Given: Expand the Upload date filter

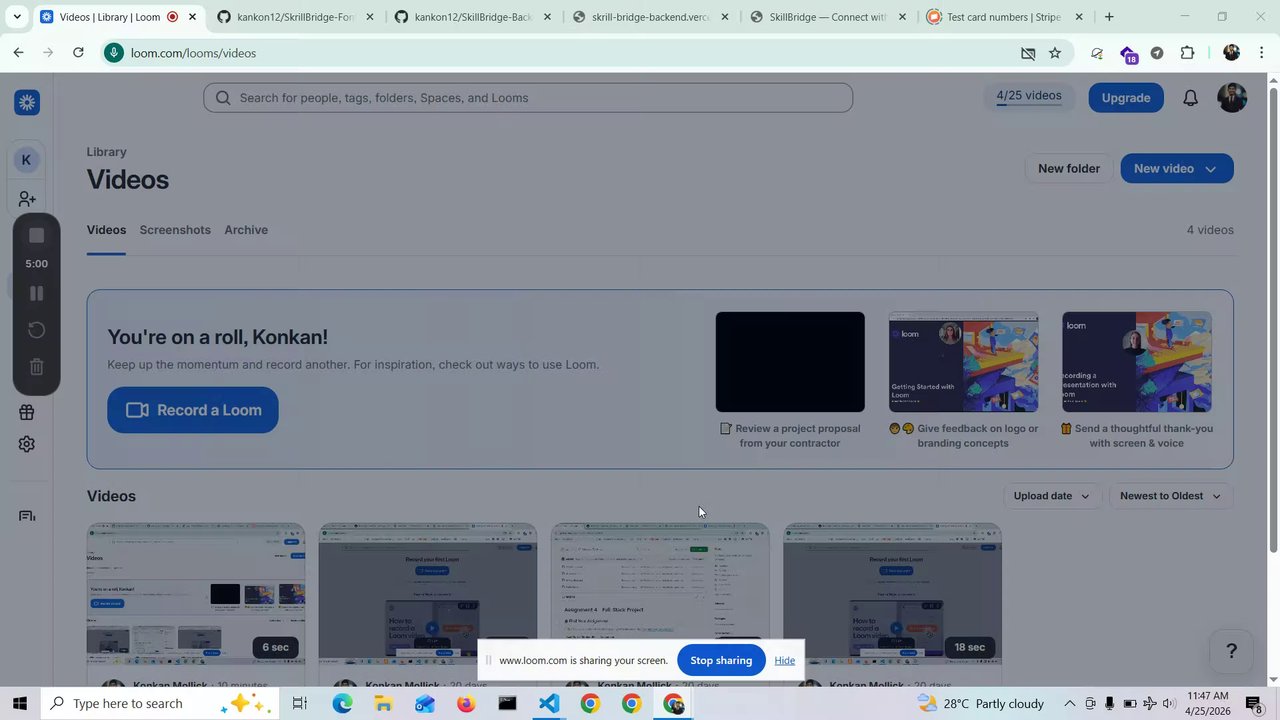Looking at the screenshot, I should click(1051, 496).
